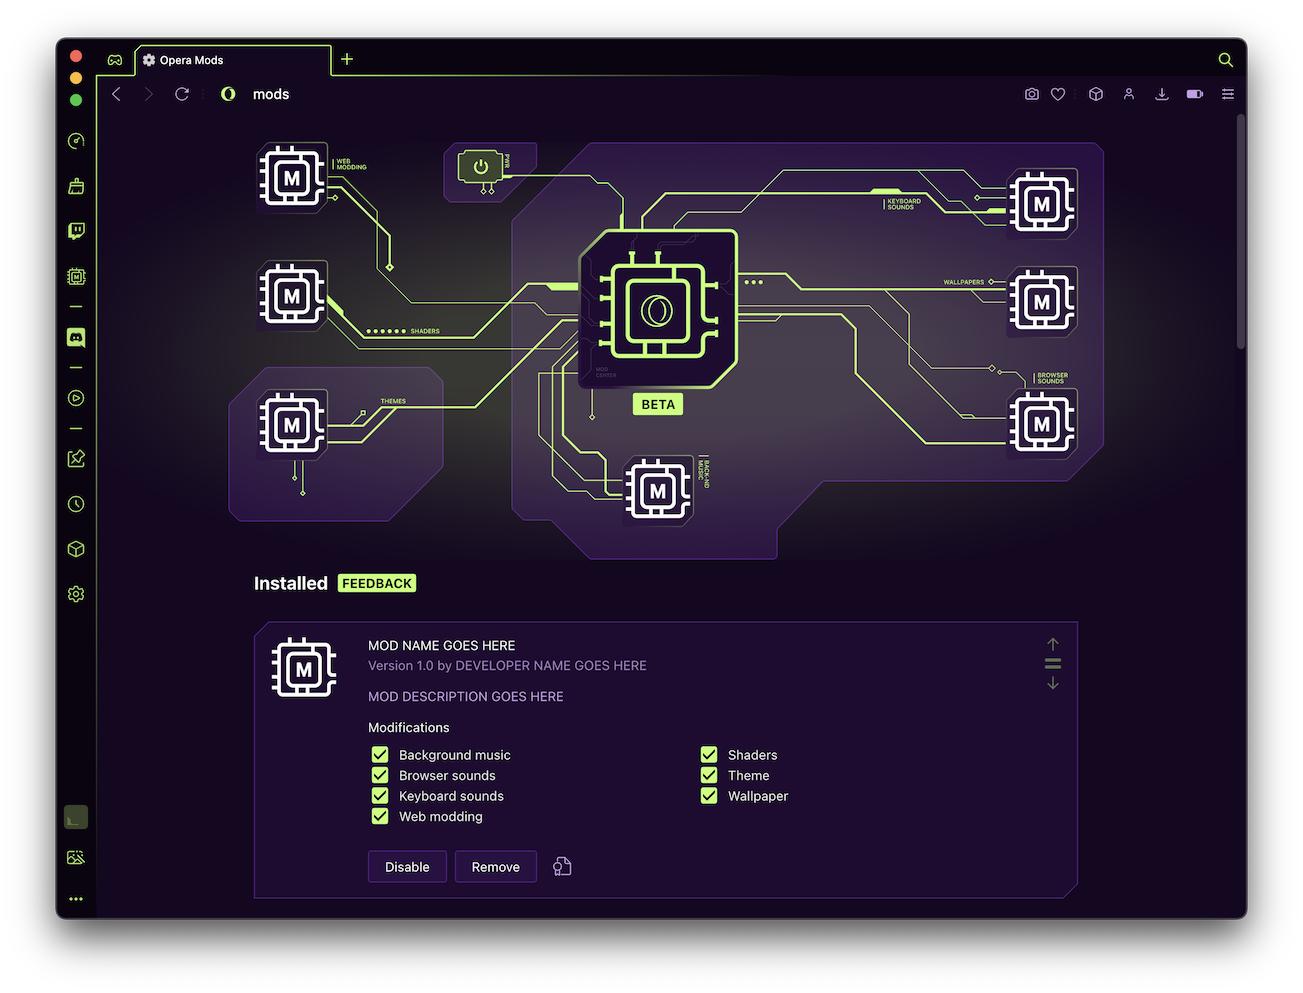1303x993 pixels.
Task: Click the BETA label under central chip
Action: tap(658, 404)
